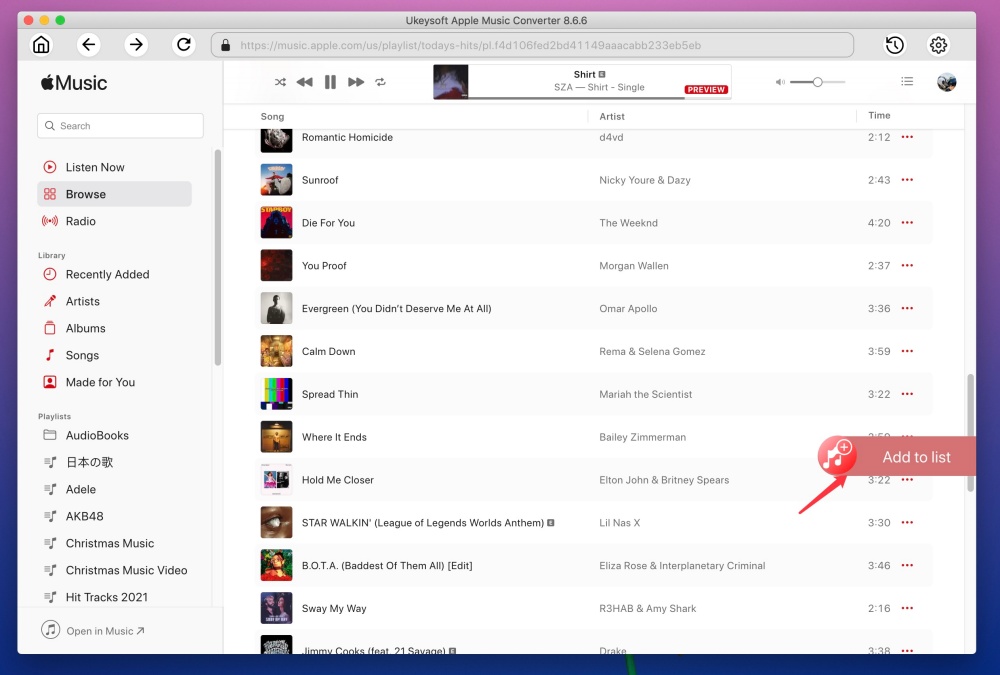Open the user account avatar
The image size is (1000, 675).
(946, 82)
